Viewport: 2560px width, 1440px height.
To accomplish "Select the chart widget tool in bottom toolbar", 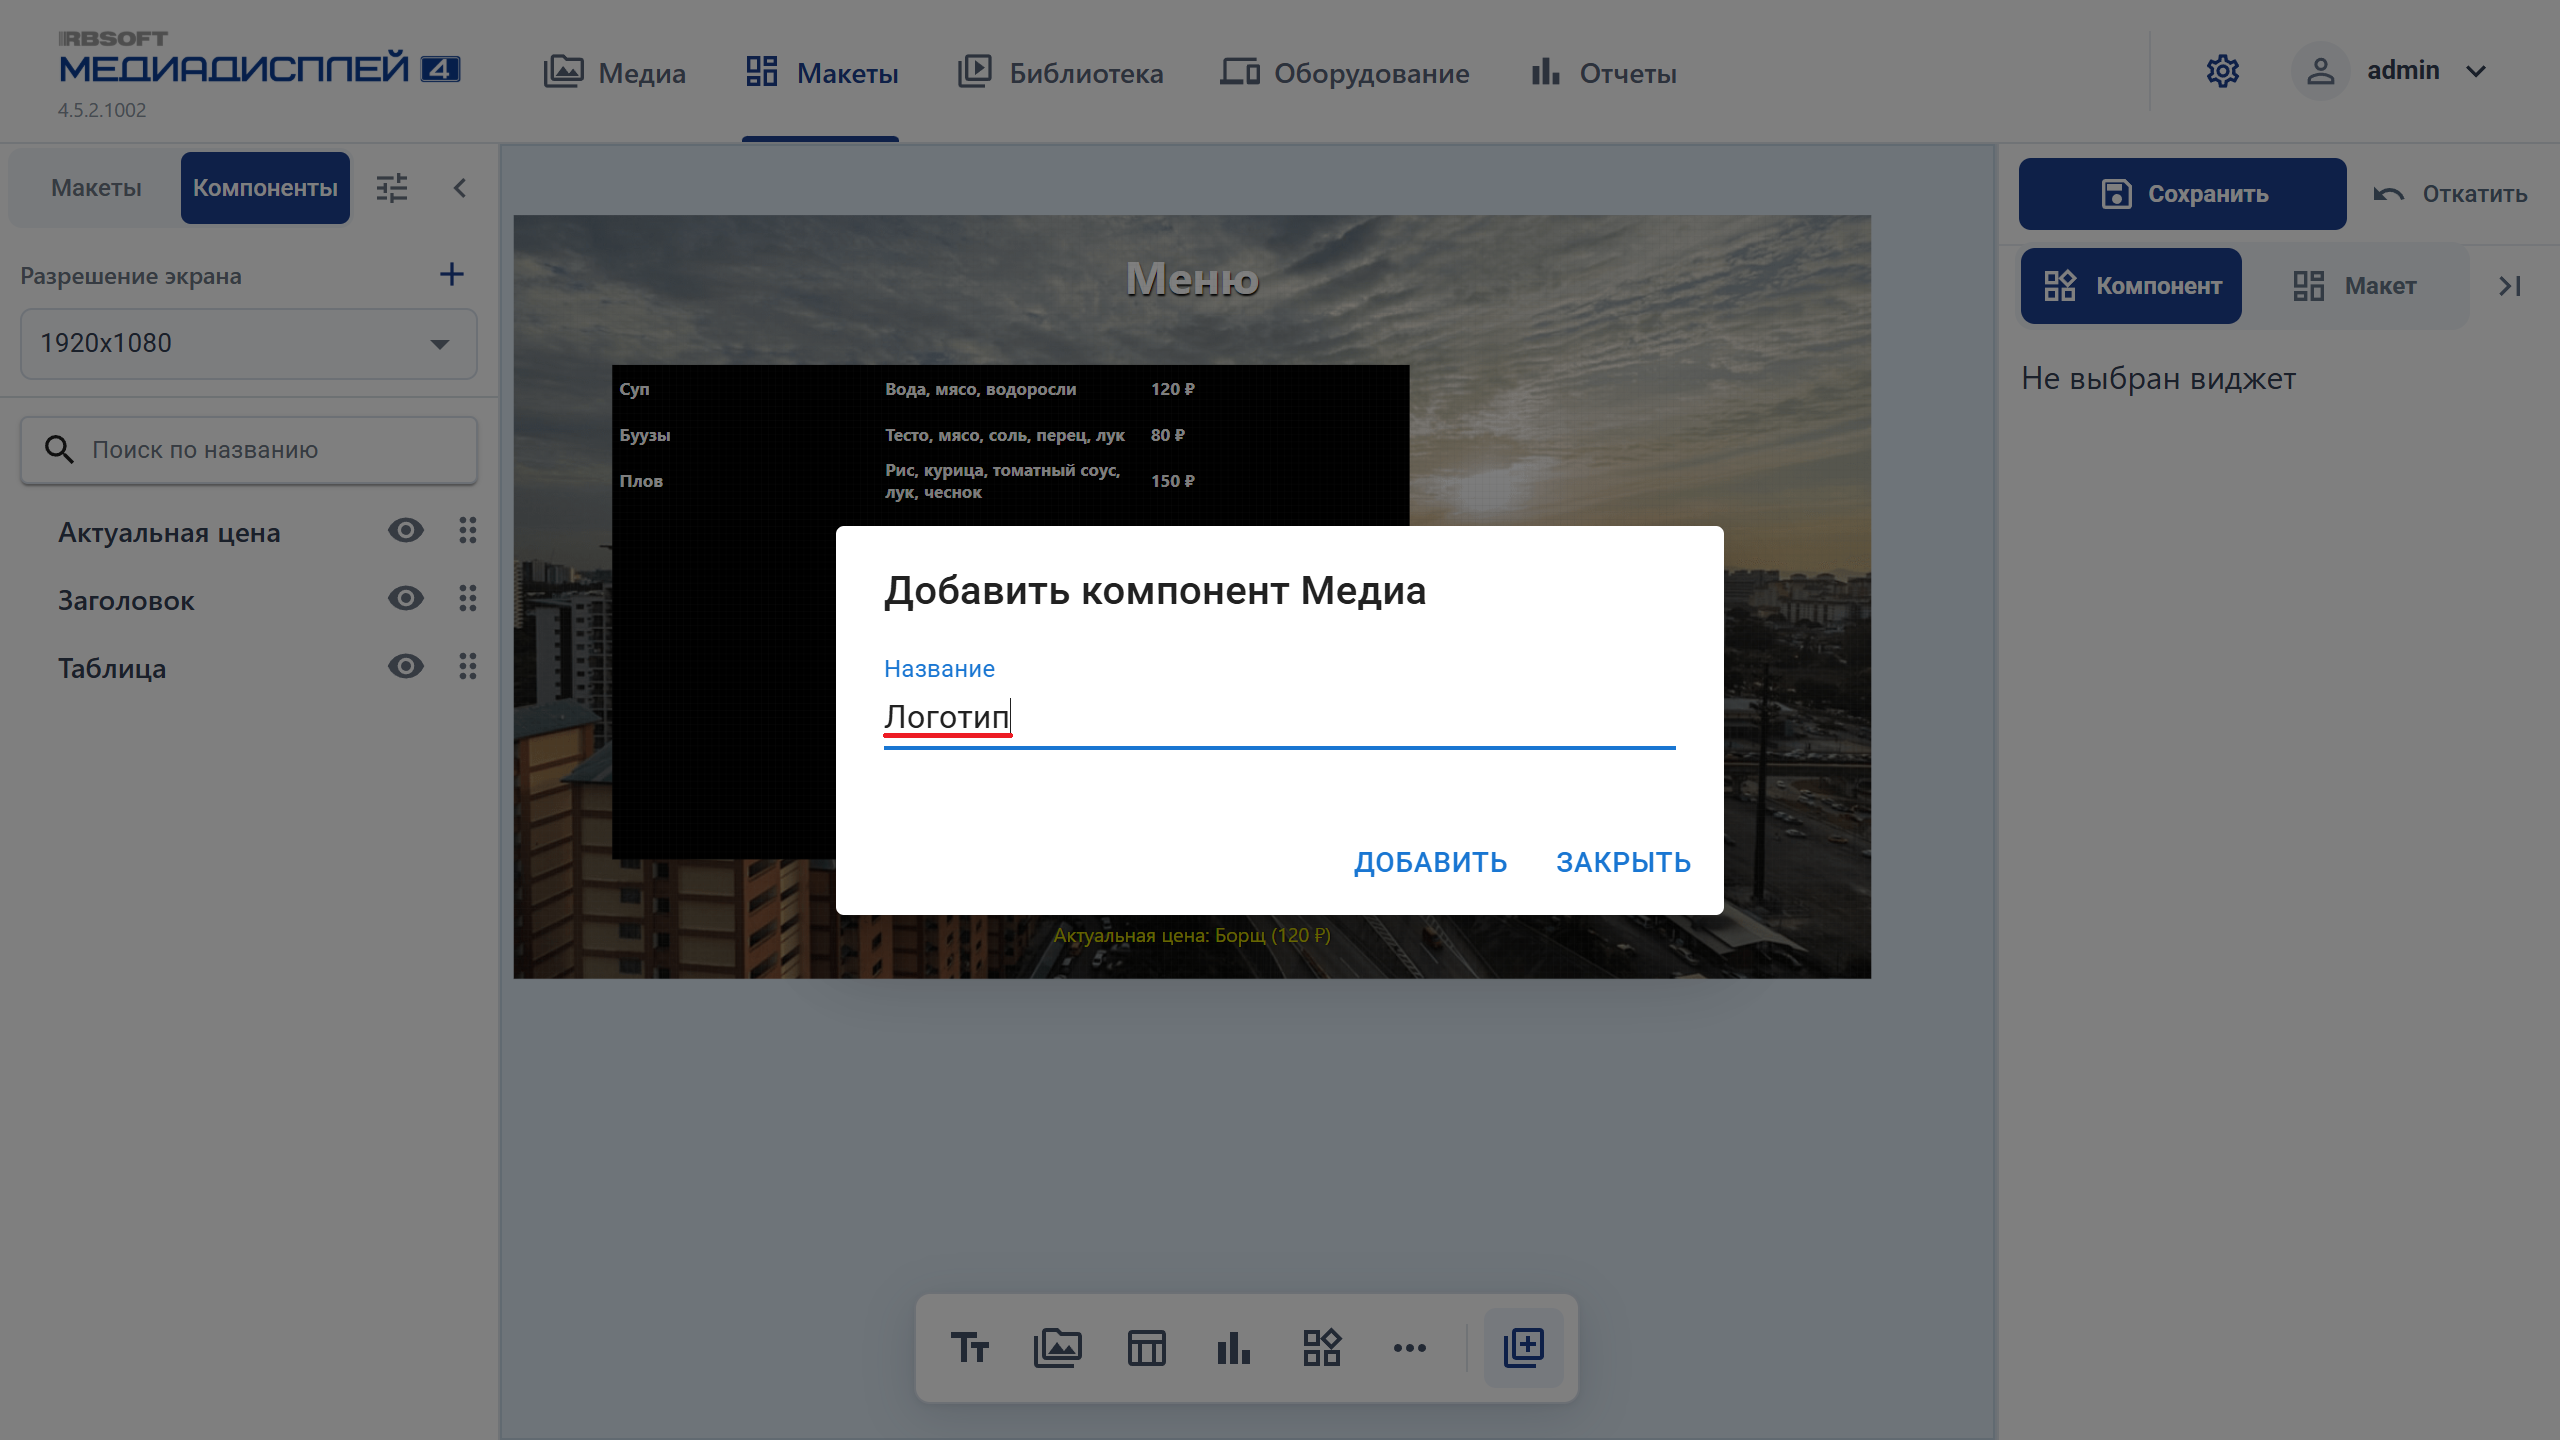I will click(x=1233, y=1347).
